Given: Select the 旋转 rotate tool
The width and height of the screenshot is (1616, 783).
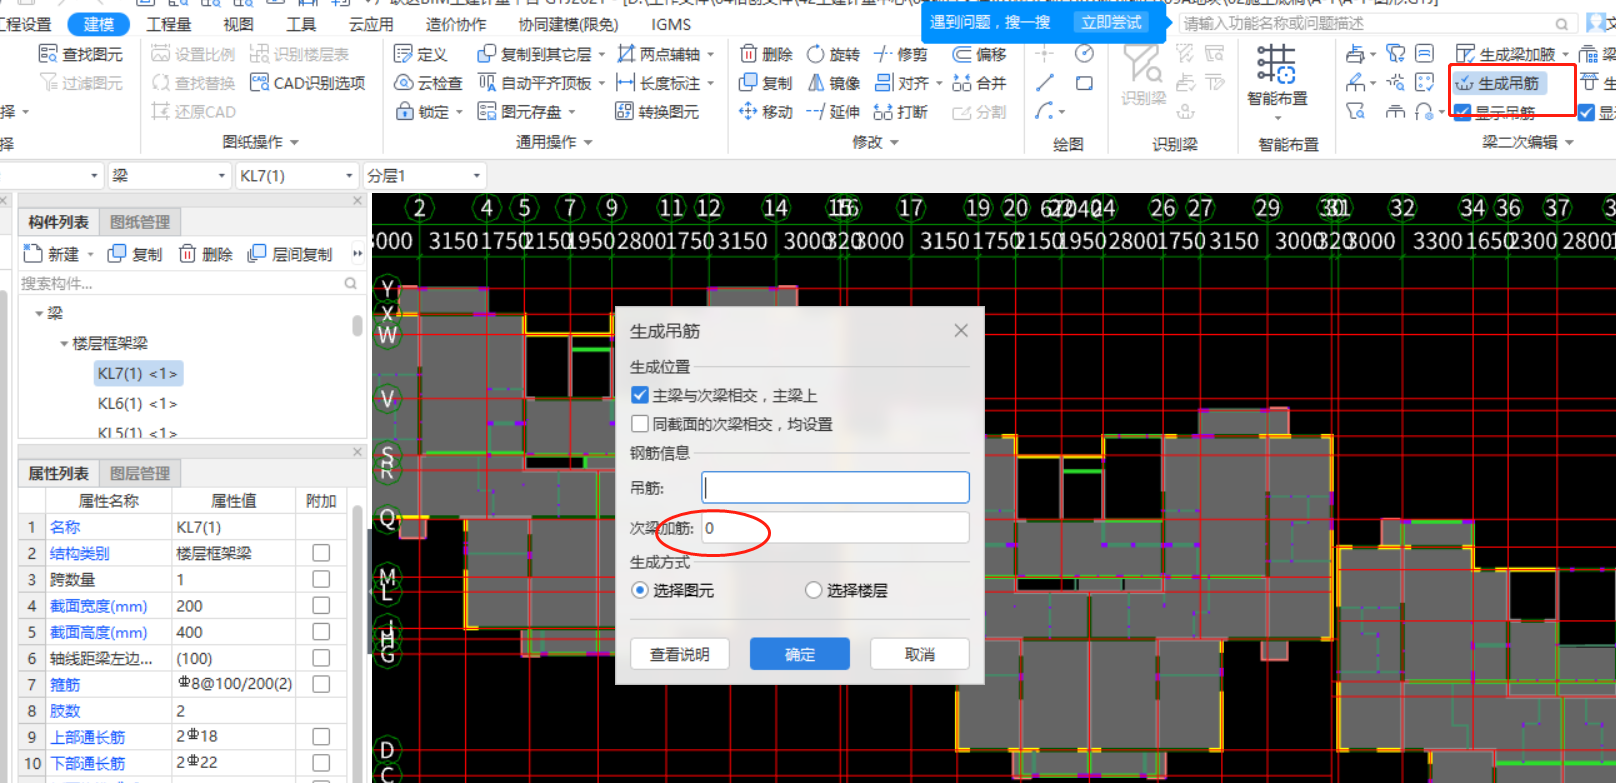Looking at the screenshot, I should click(834, 54).
